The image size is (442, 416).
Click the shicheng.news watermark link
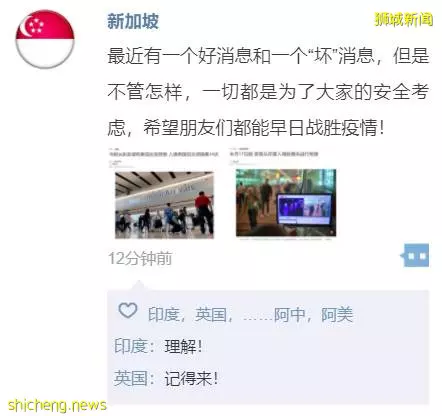[x=57, y=405]
